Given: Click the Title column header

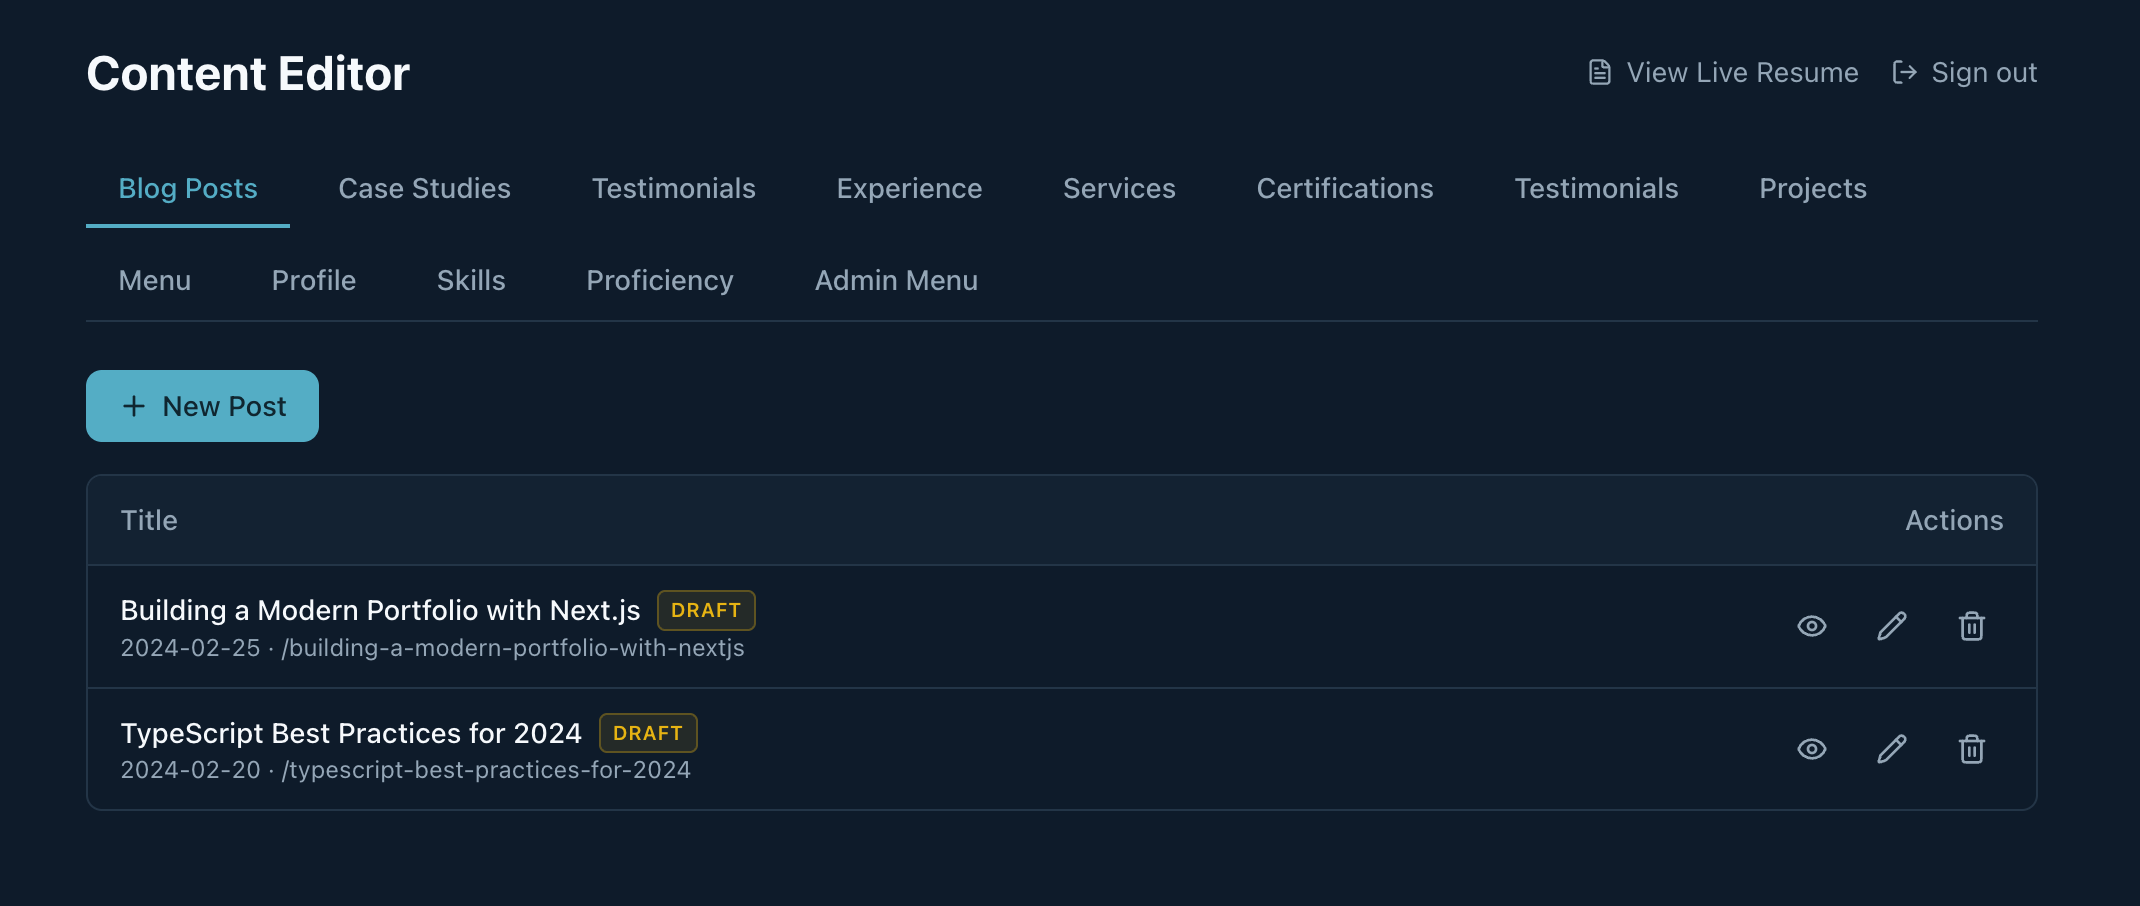Looking at the screenshot, I should 149,520.
